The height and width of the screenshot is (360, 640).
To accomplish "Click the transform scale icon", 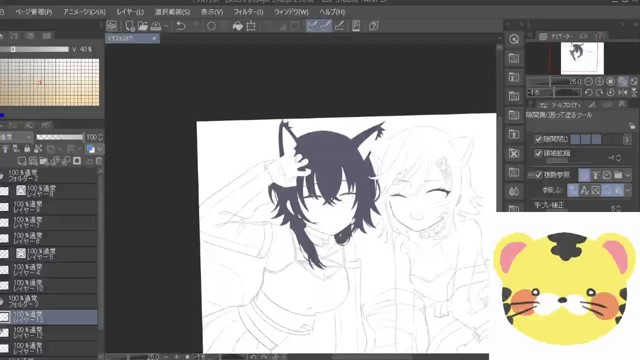I will click(x=251, y=26).
